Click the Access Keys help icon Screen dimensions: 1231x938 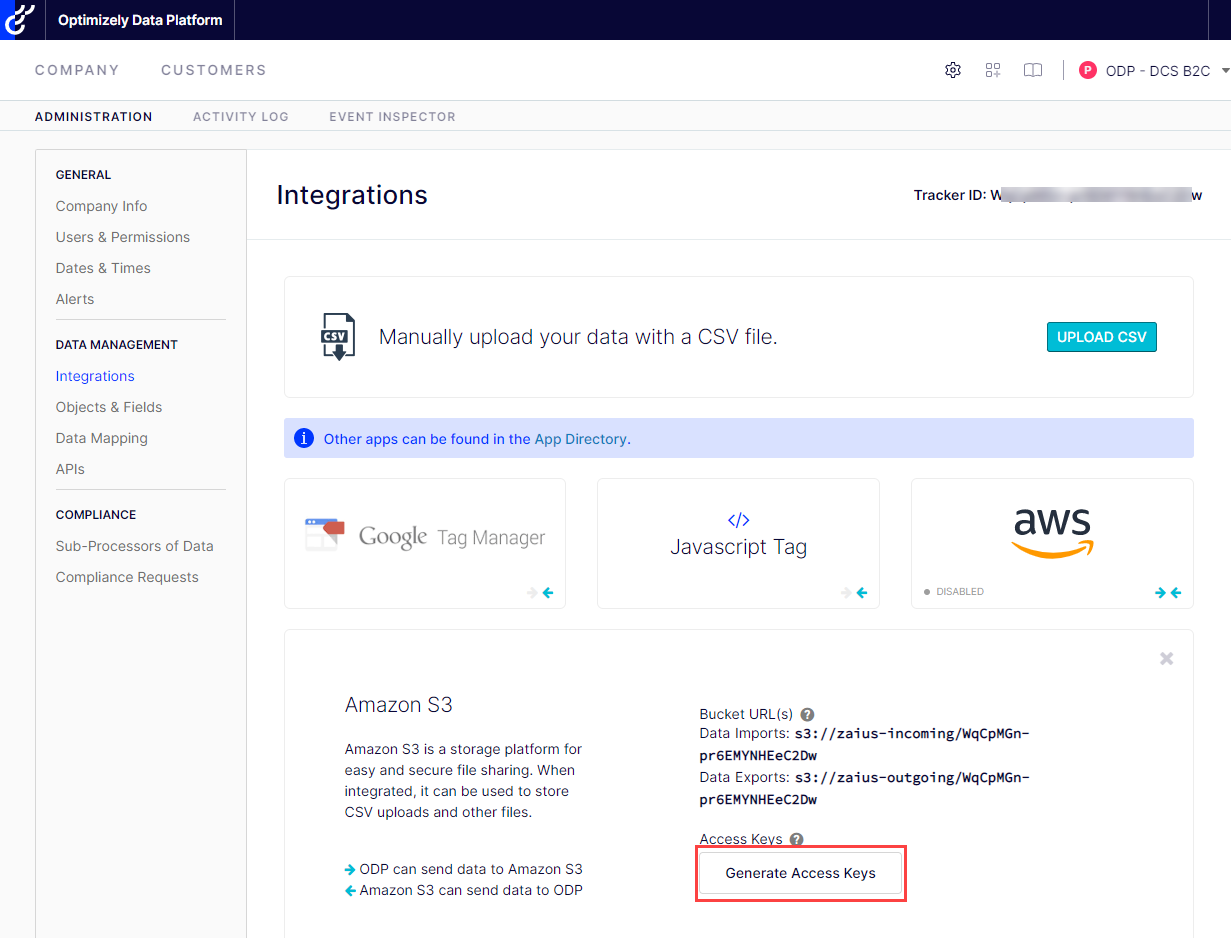[x=796, y=840]
